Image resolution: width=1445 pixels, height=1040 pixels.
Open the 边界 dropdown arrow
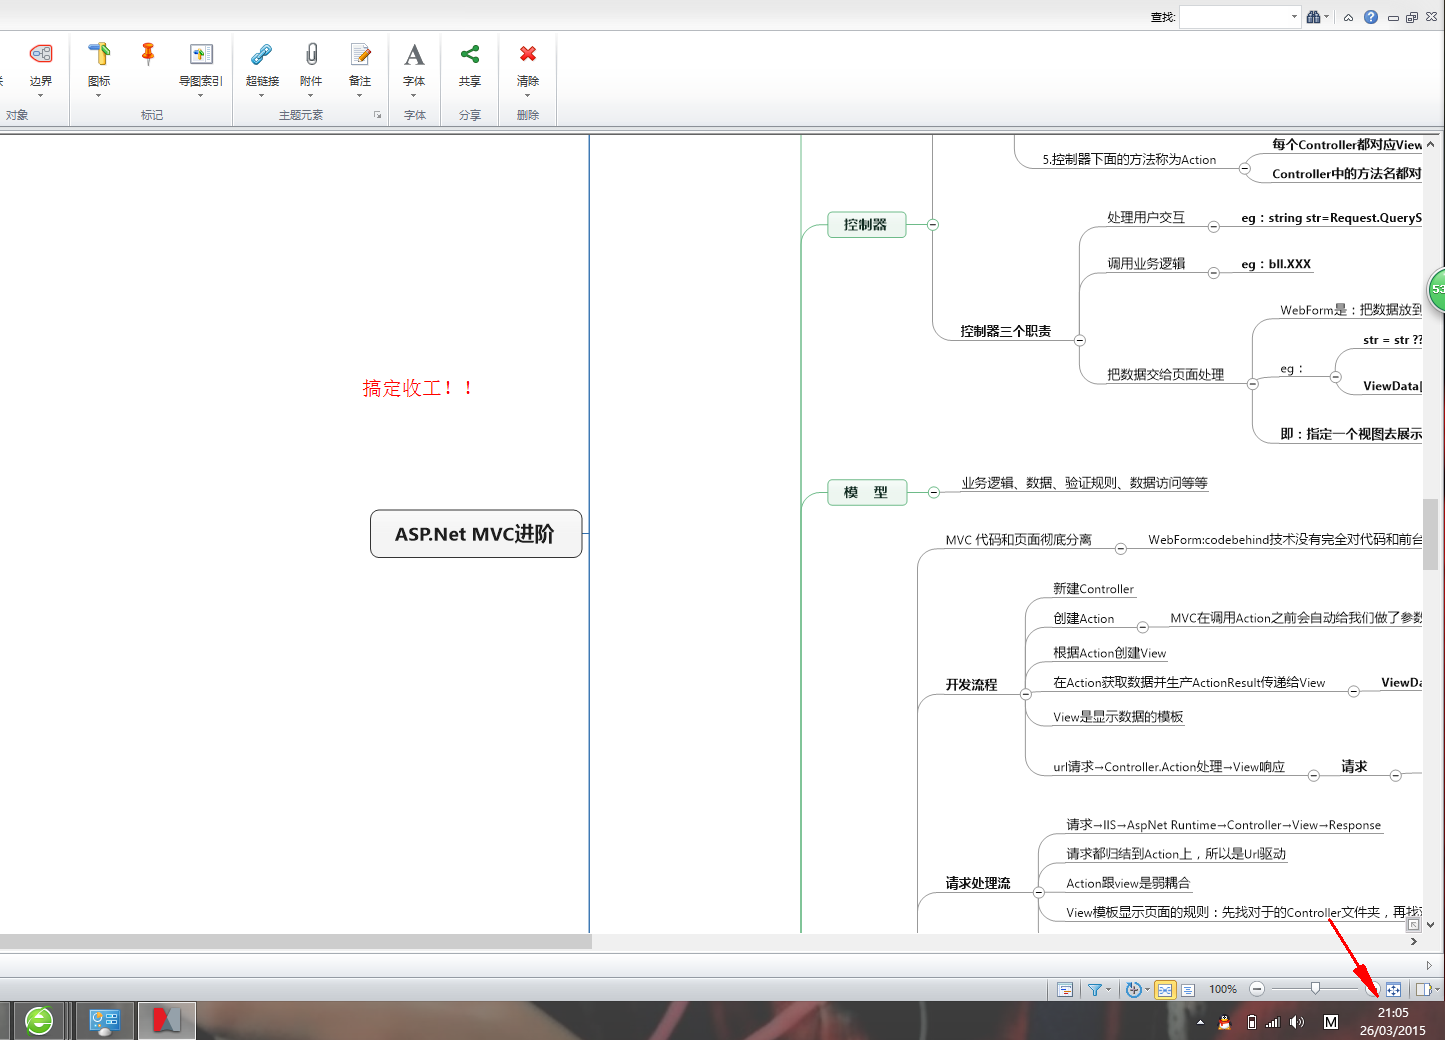pyautogui.click(x=41, y=96)
